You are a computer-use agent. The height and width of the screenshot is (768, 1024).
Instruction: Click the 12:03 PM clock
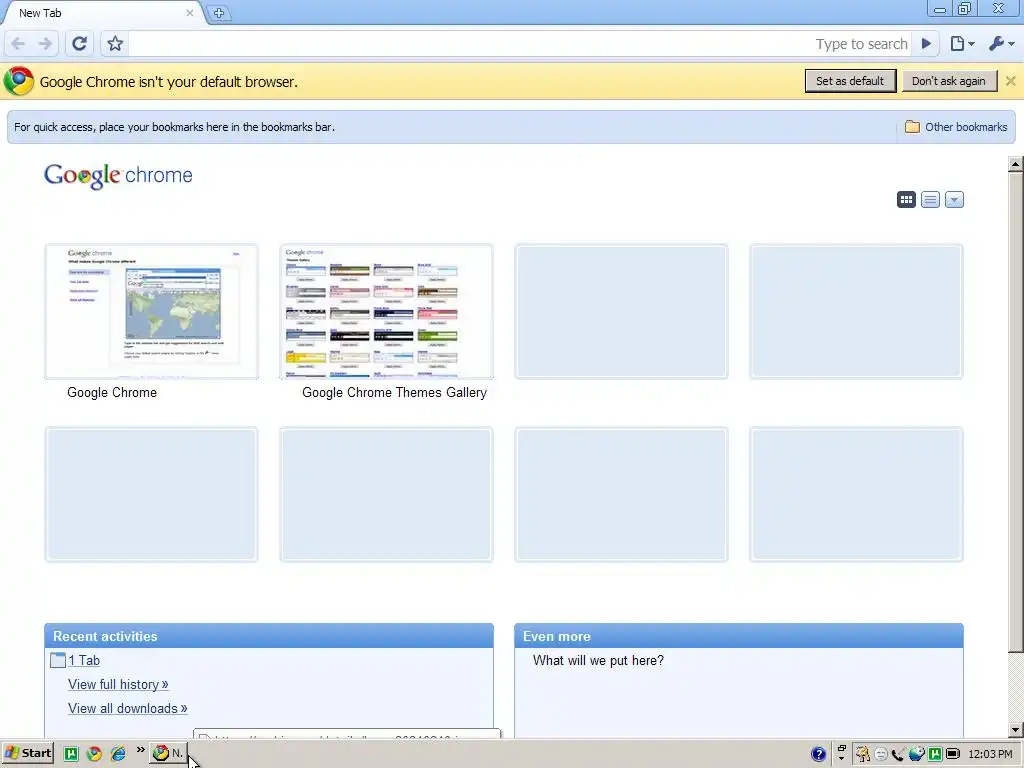[990, 754]
